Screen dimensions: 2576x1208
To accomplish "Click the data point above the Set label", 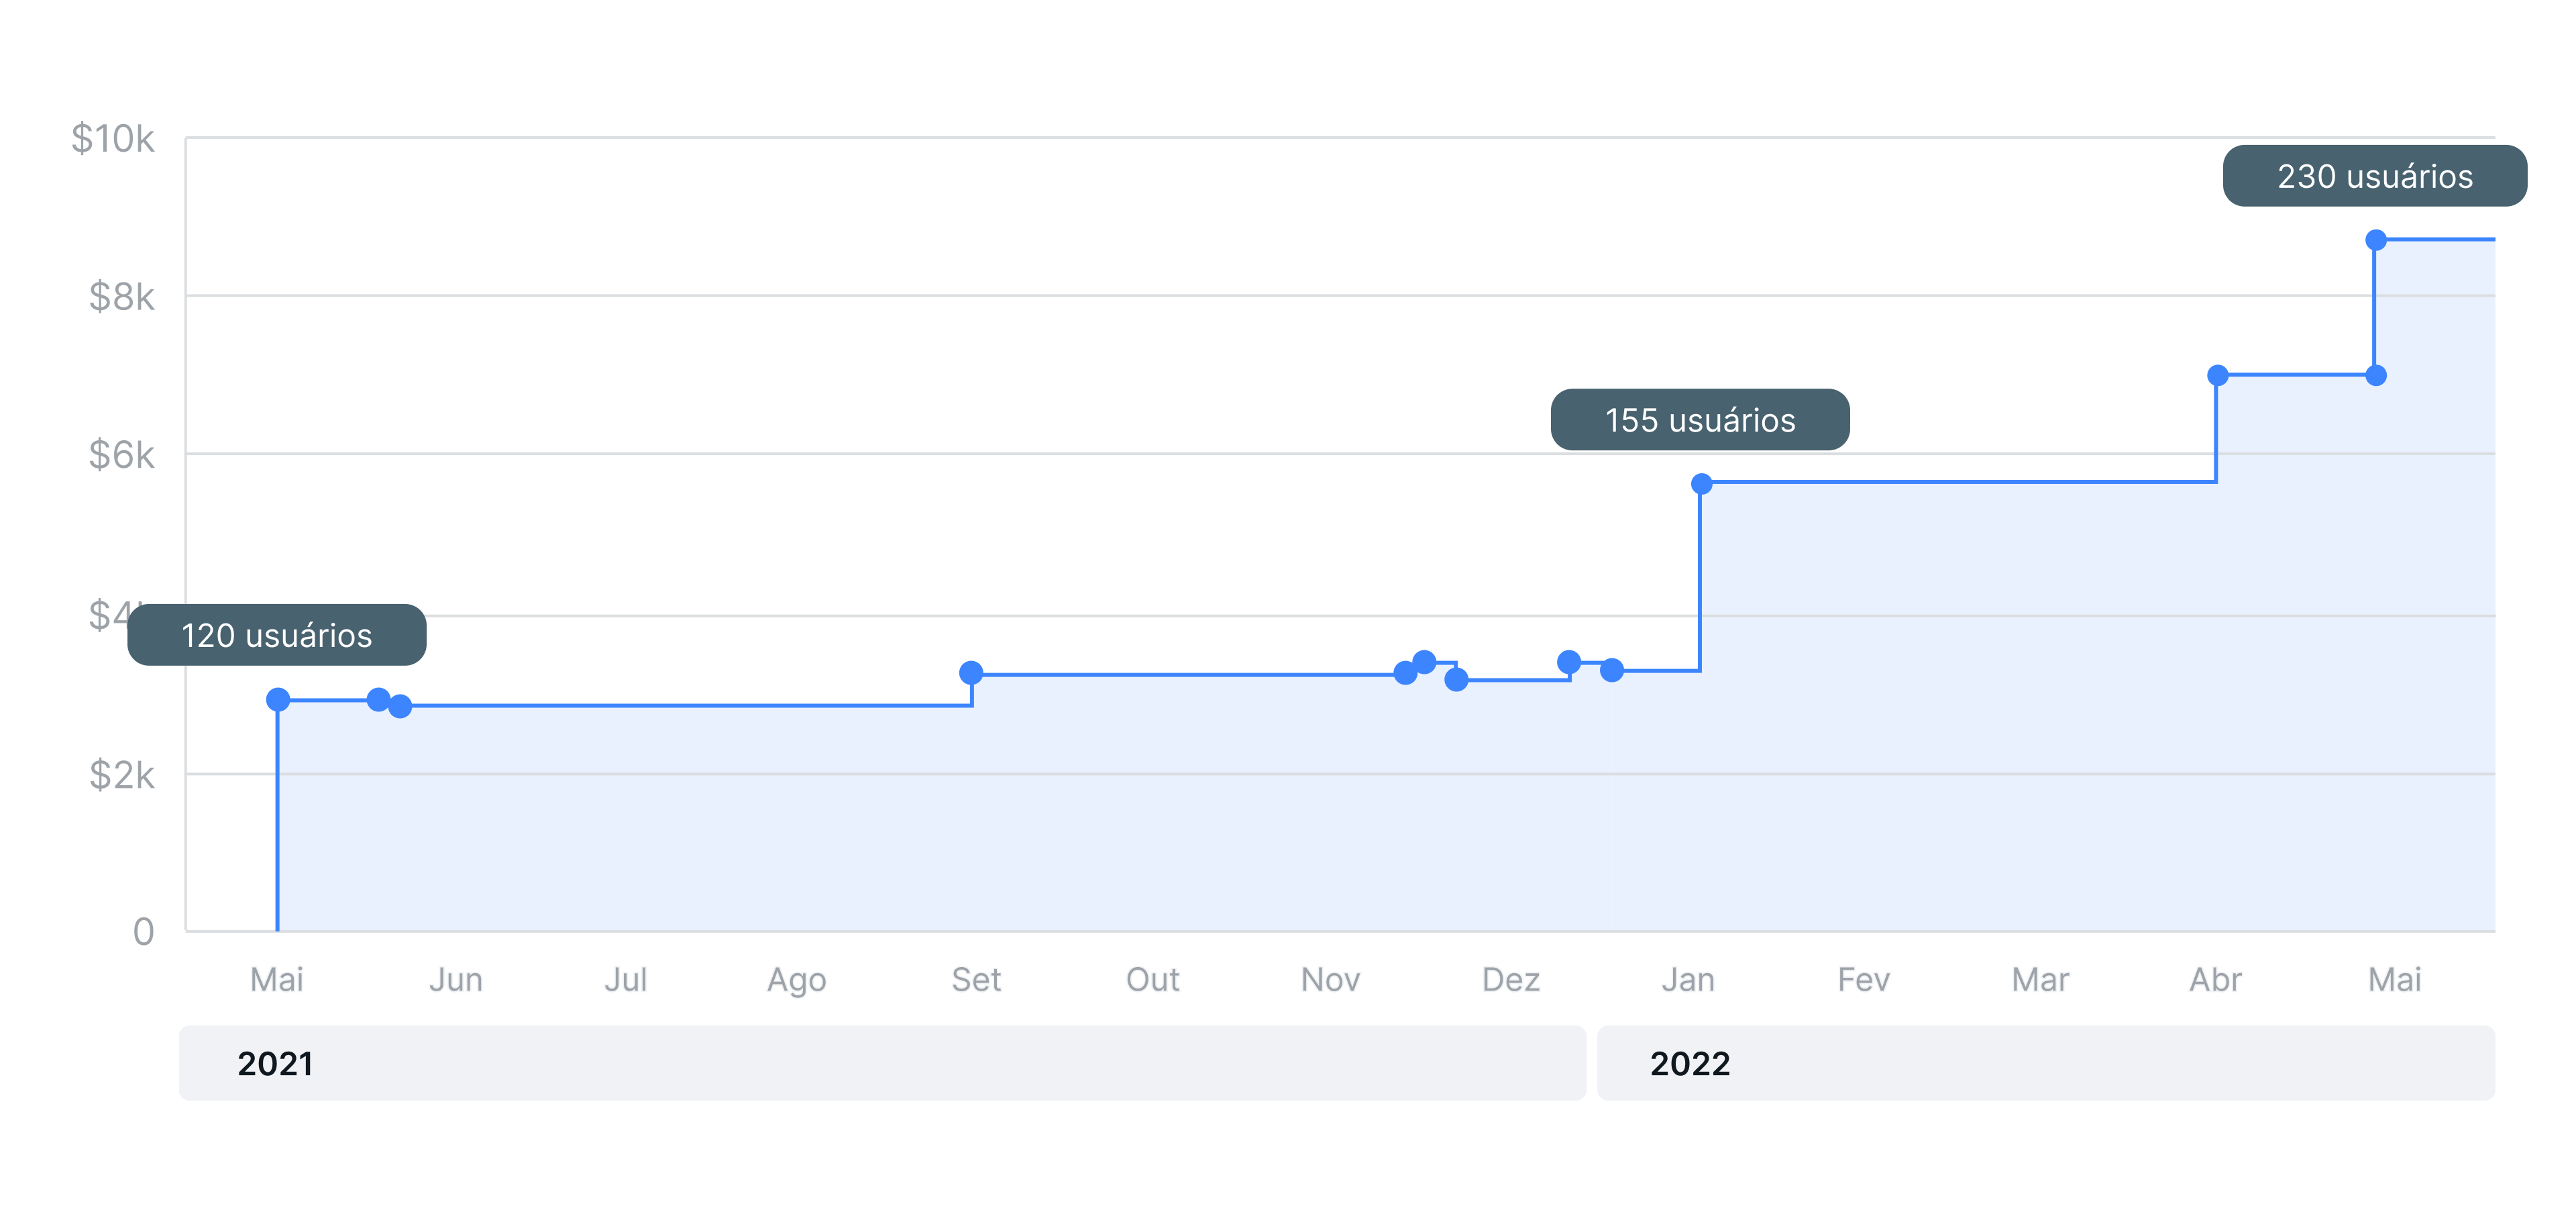I will 971,673.
